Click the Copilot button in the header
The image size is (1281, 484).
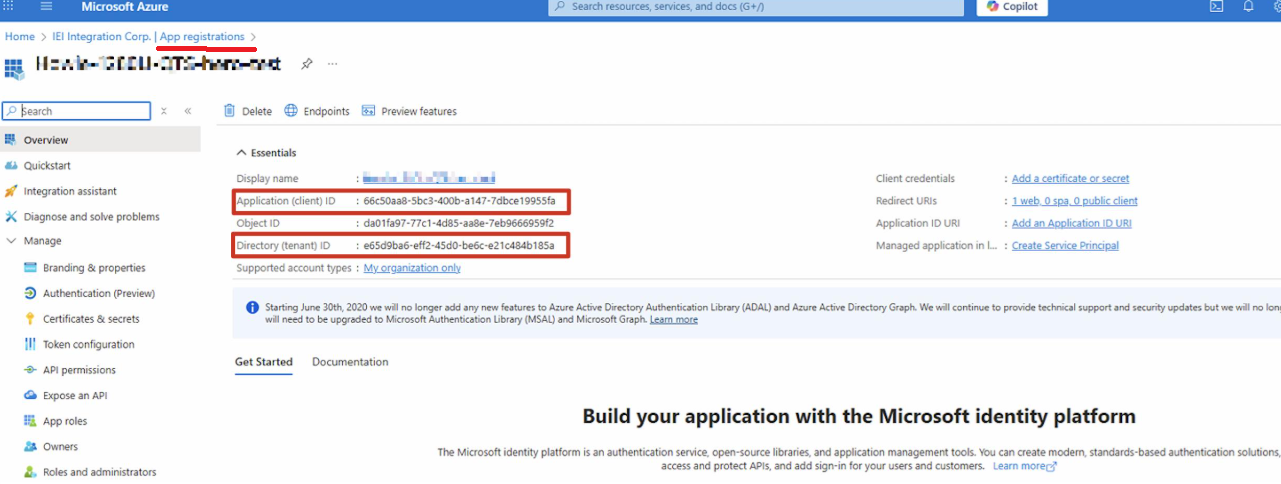click(x=1012, y=6)
